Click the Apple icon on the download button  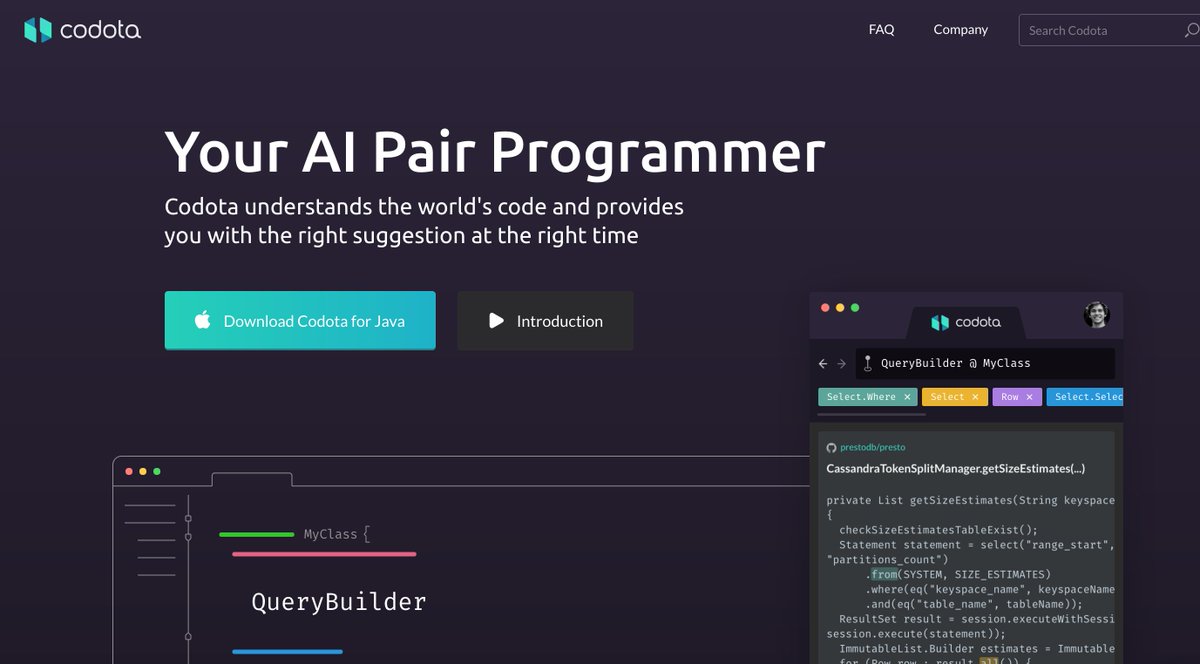(202, 321)
